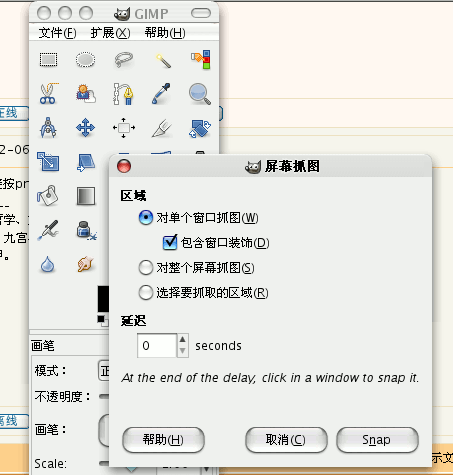
Task: Click the 延迟 section heading
Action: tap(133, 321)
